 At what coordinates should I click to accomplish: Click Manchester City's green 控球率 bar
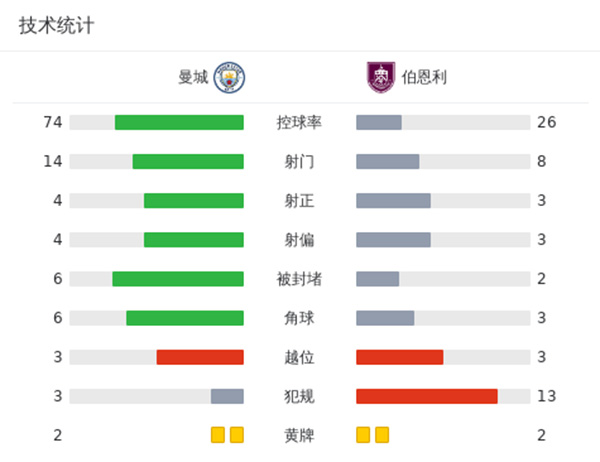179,122
